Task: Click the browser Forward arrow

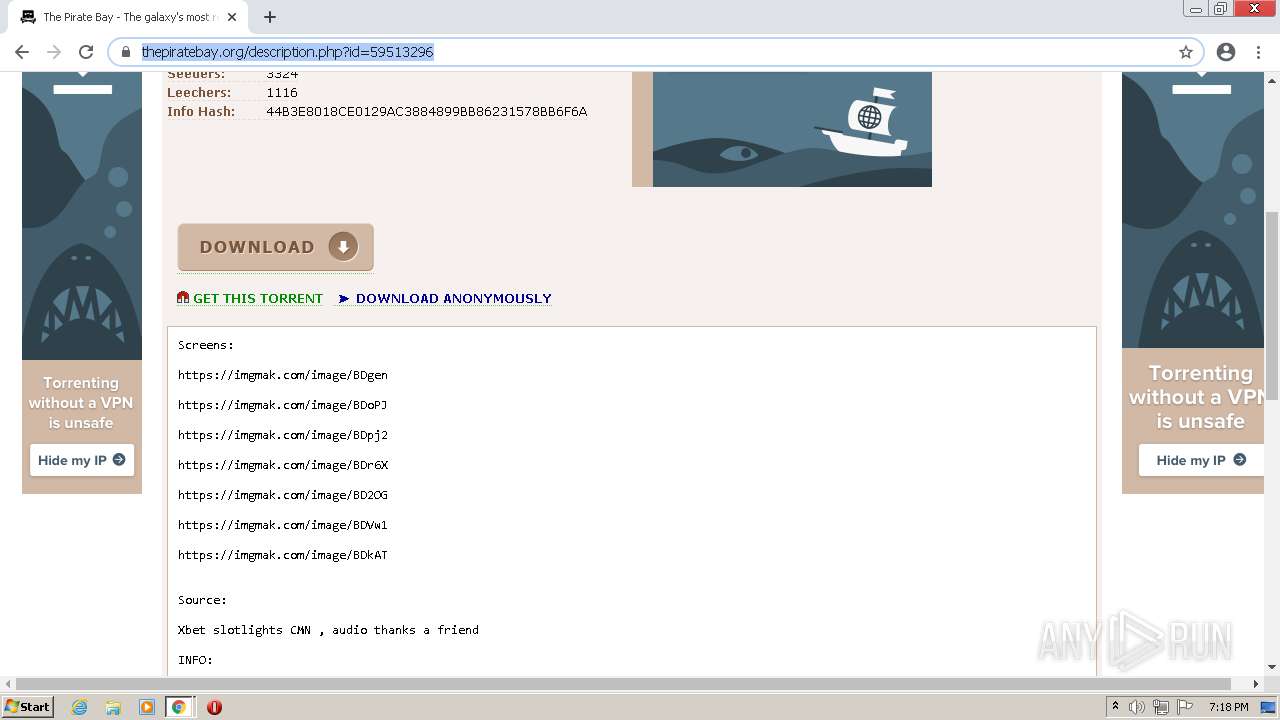Action: pos(54,52)
